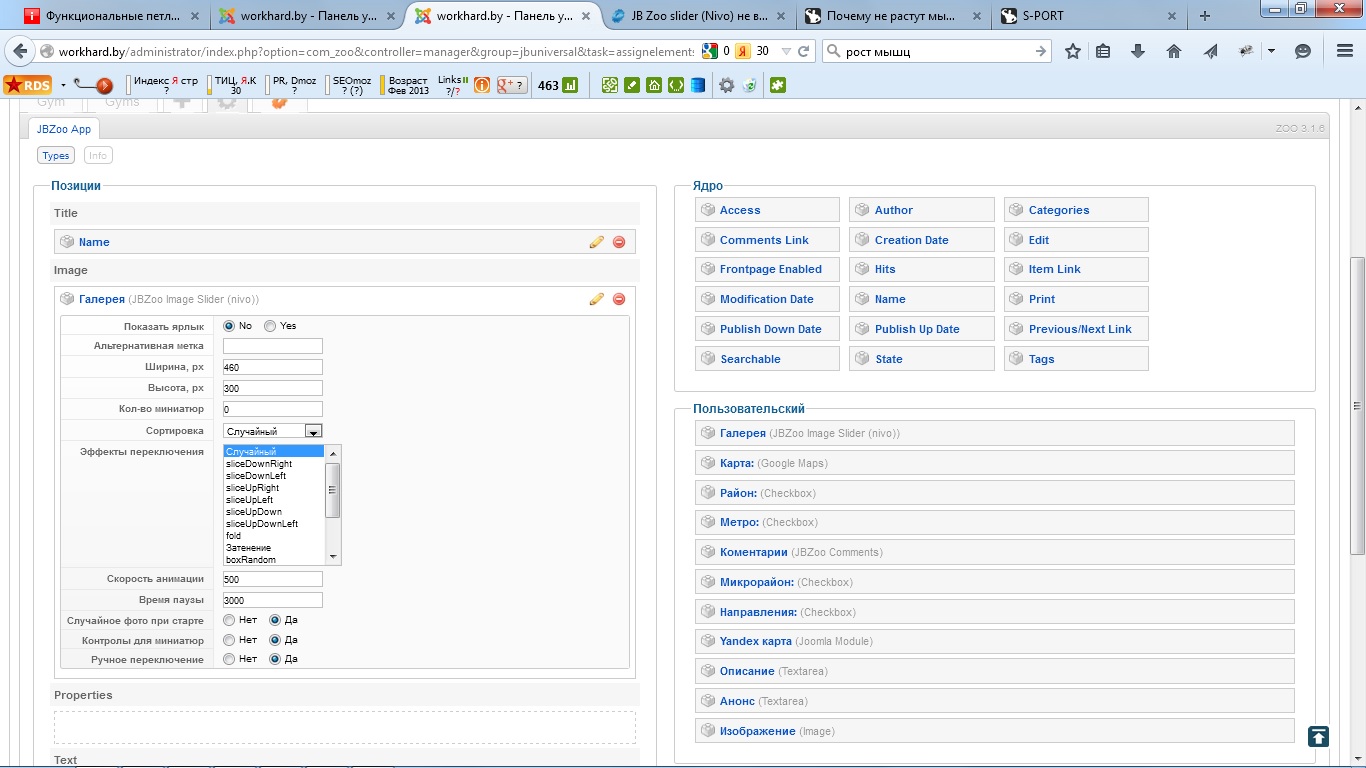The width and height of the screenshot is (1366, 768).
Task: Click the browser home icon
Action: point(1174,51)
